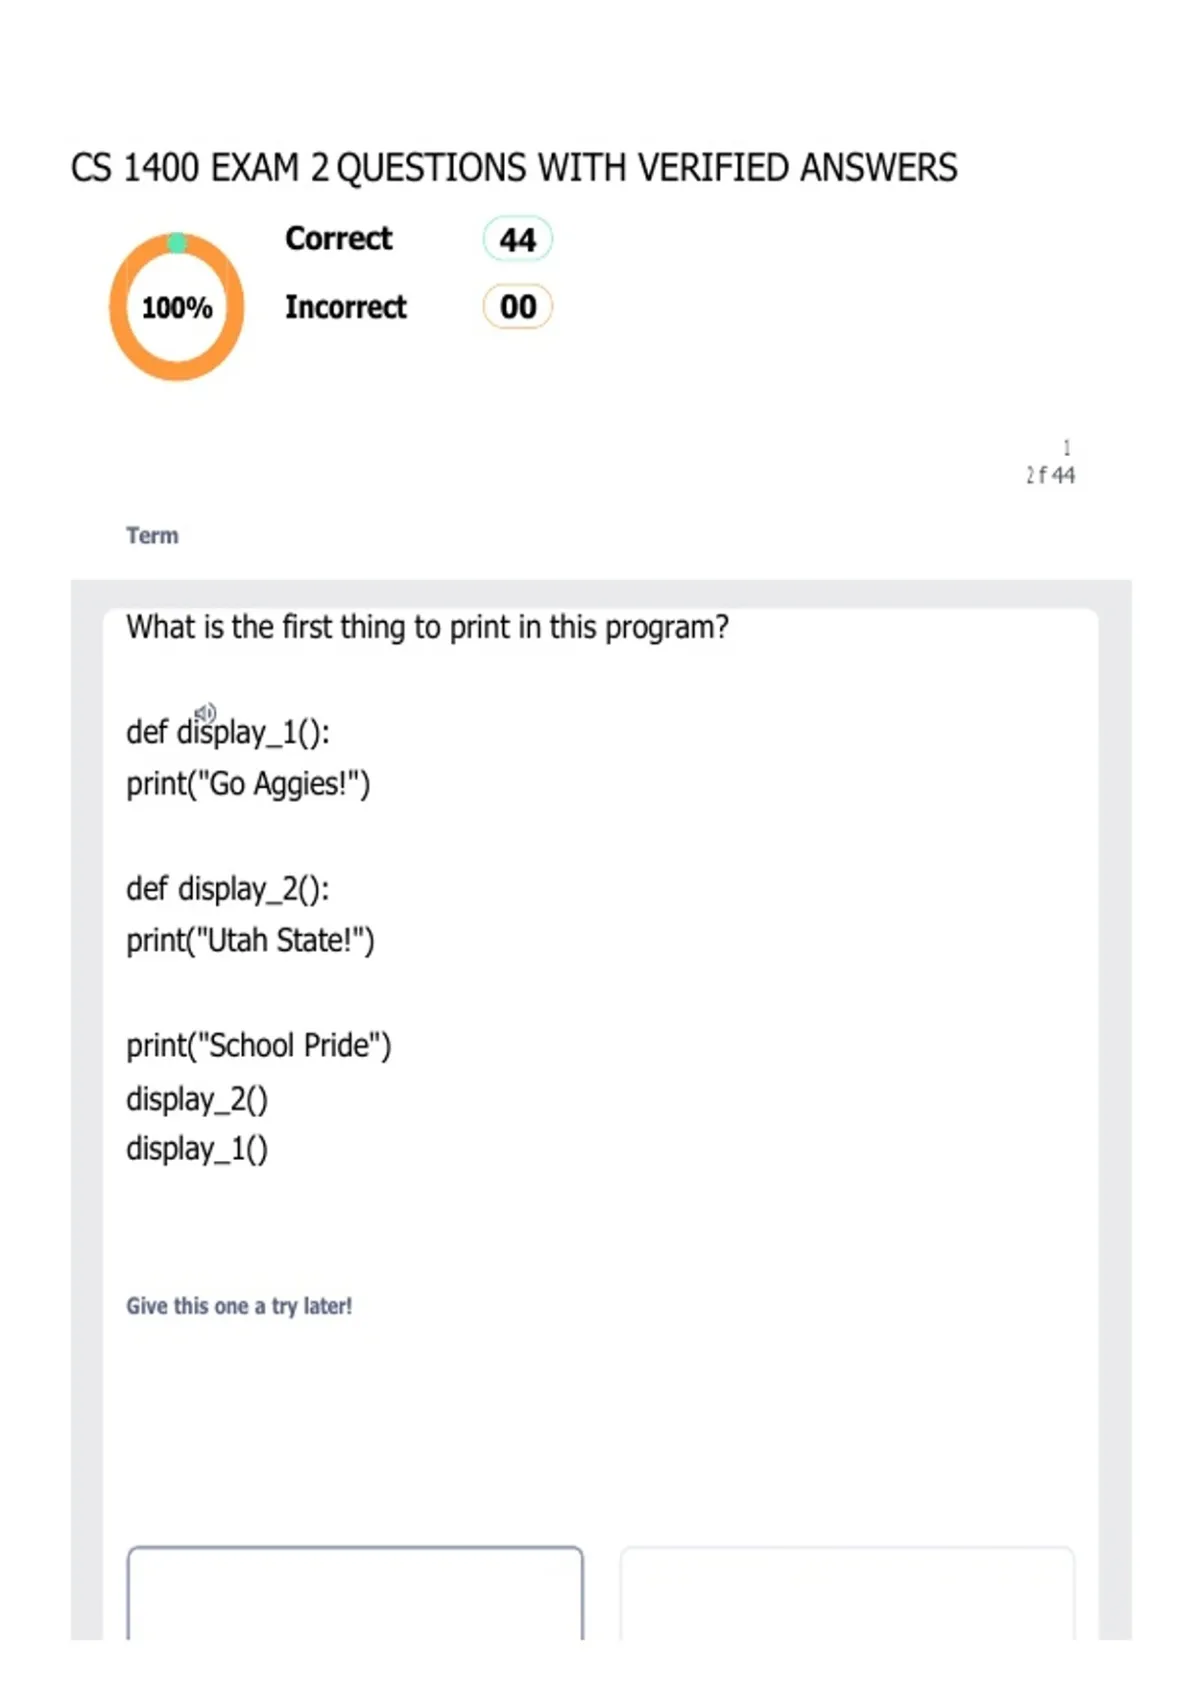Choose the left highlighted answer box
This screenshot has height=1700, width=1200.
coord(355,1593)
